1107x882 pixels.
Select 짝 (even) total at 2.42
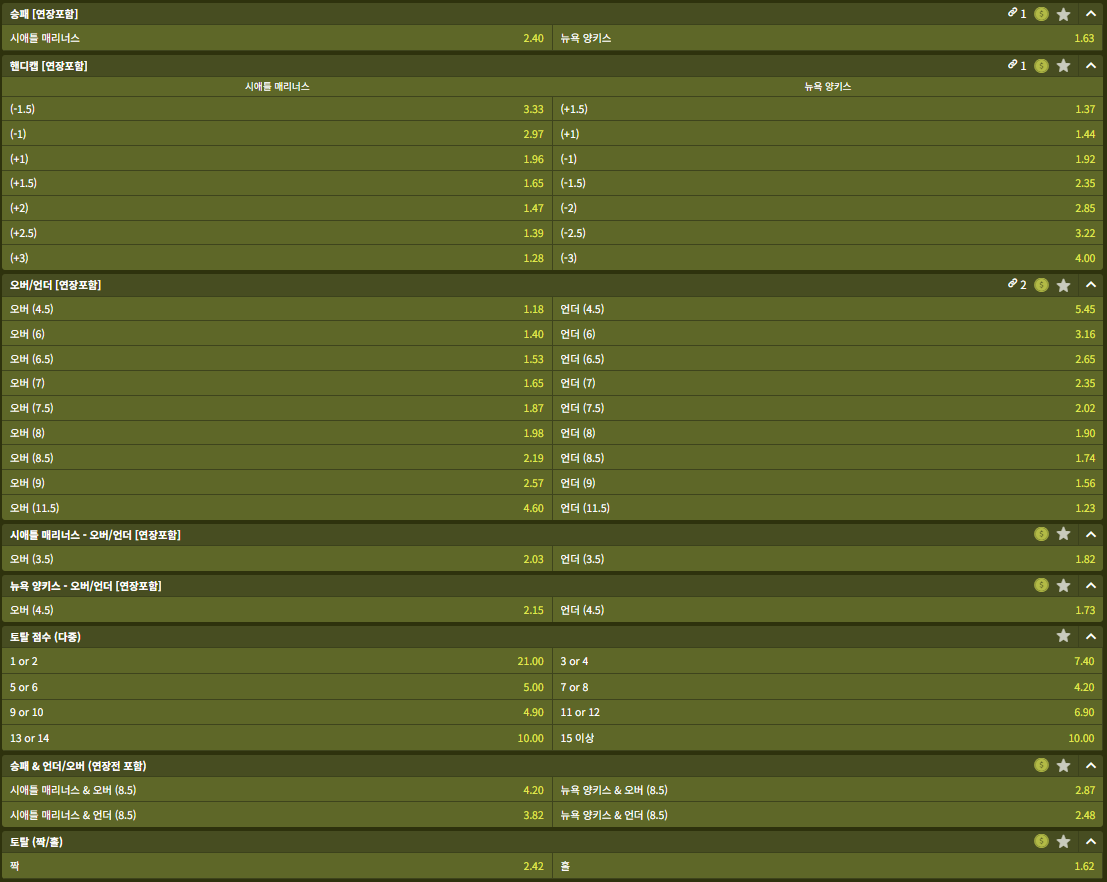(277, 866)
